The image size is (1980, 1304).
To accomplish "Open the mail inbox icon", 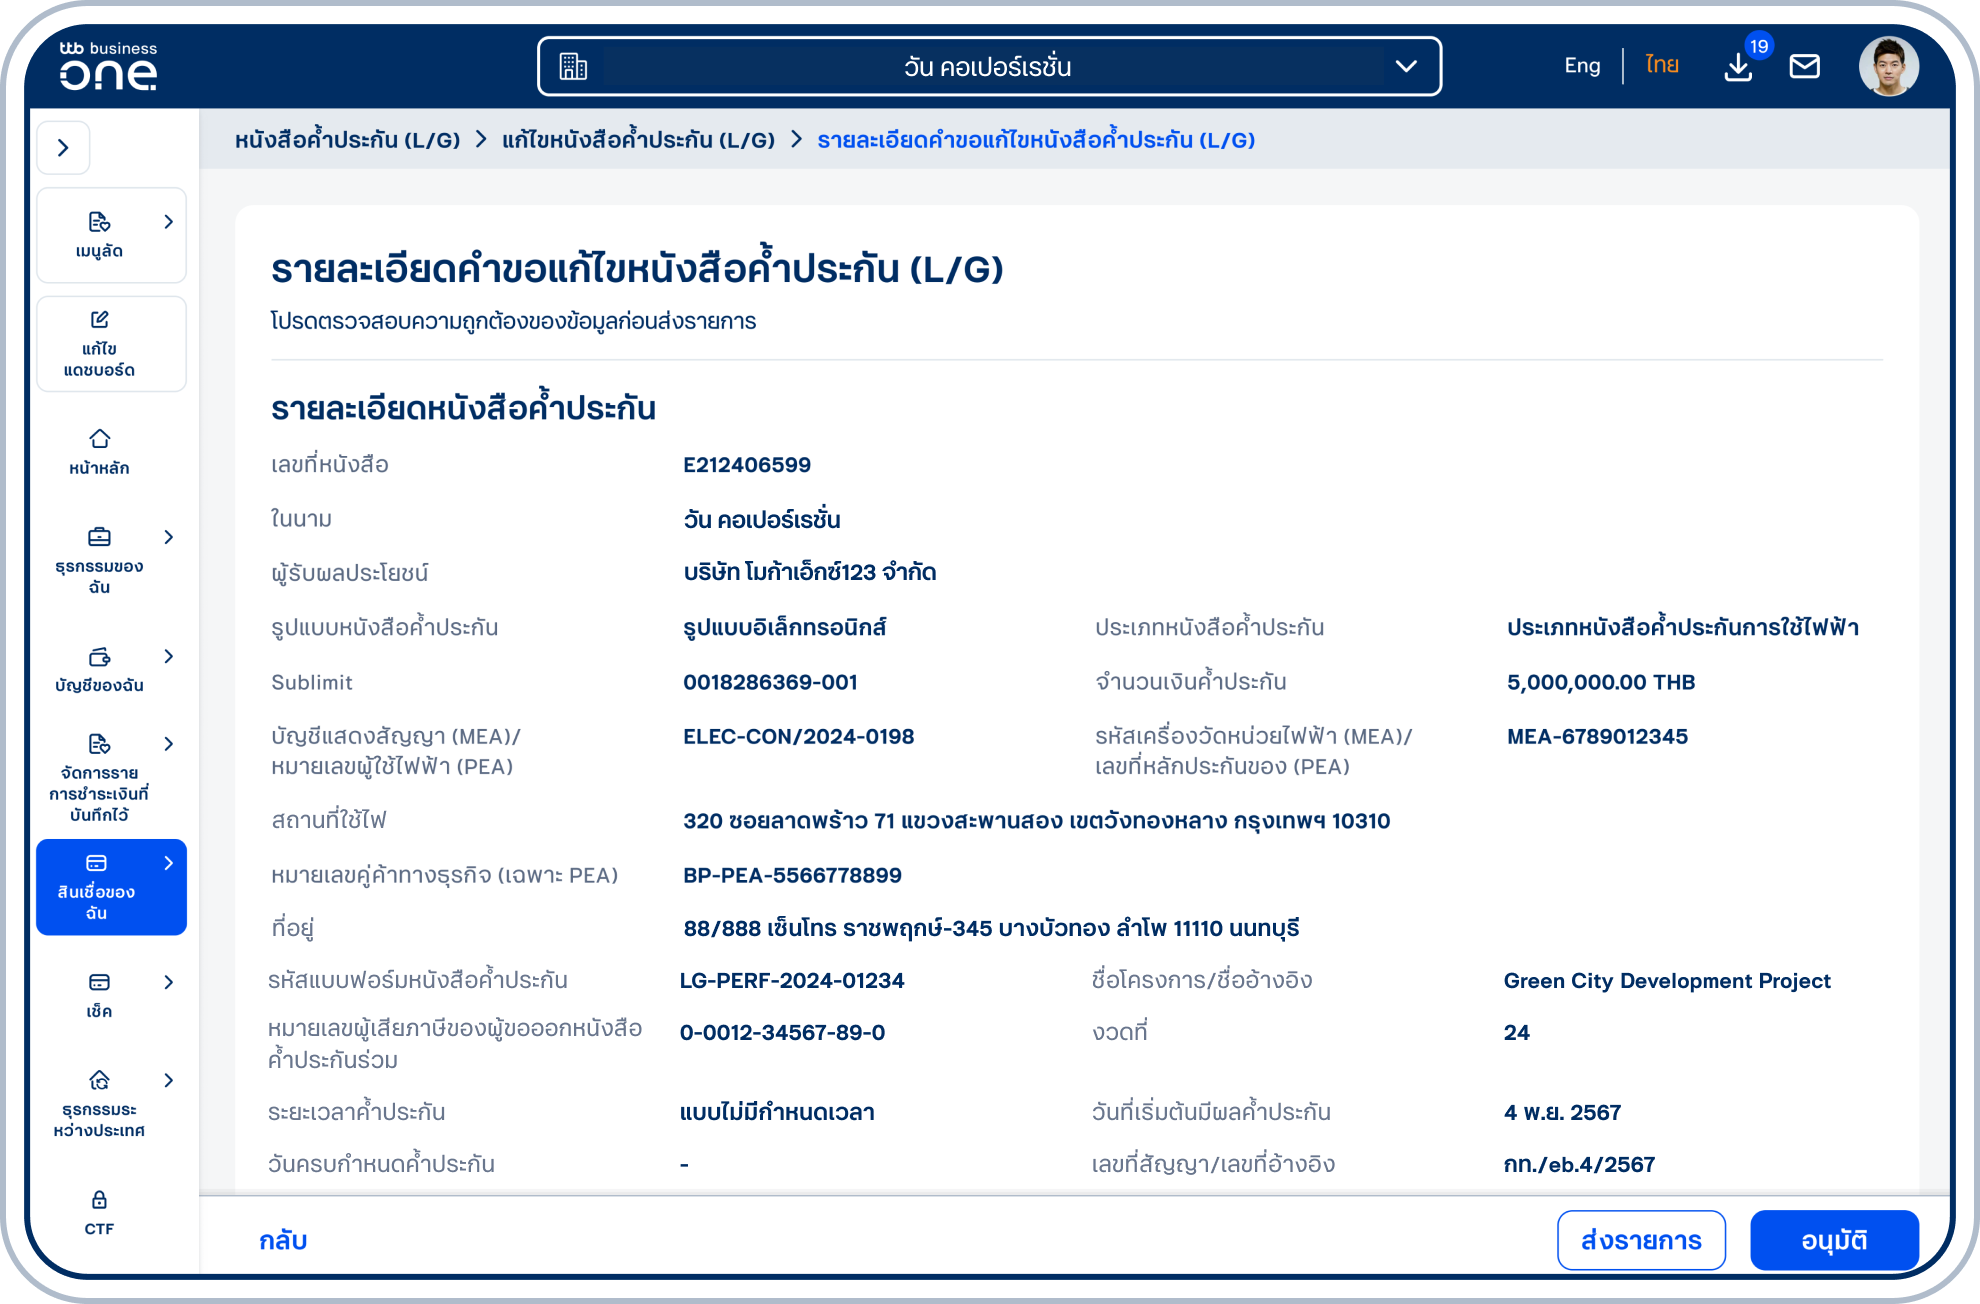I will (1805, 66).
